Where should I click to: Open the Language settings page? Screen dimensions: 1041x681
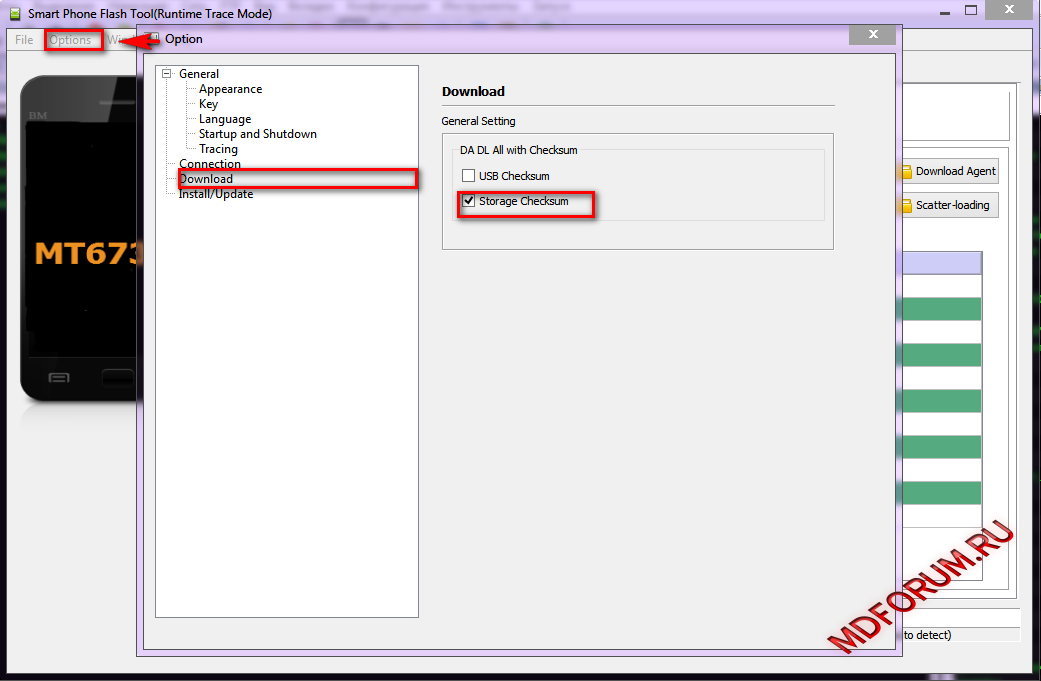click(x=225, y=119)
